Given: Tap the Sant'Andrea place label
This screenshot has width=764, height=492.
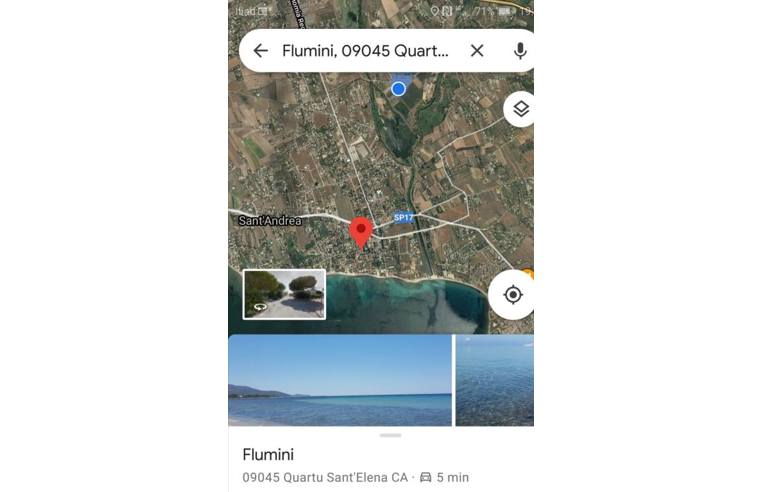Looking at the screenshot, I should 270,221.
